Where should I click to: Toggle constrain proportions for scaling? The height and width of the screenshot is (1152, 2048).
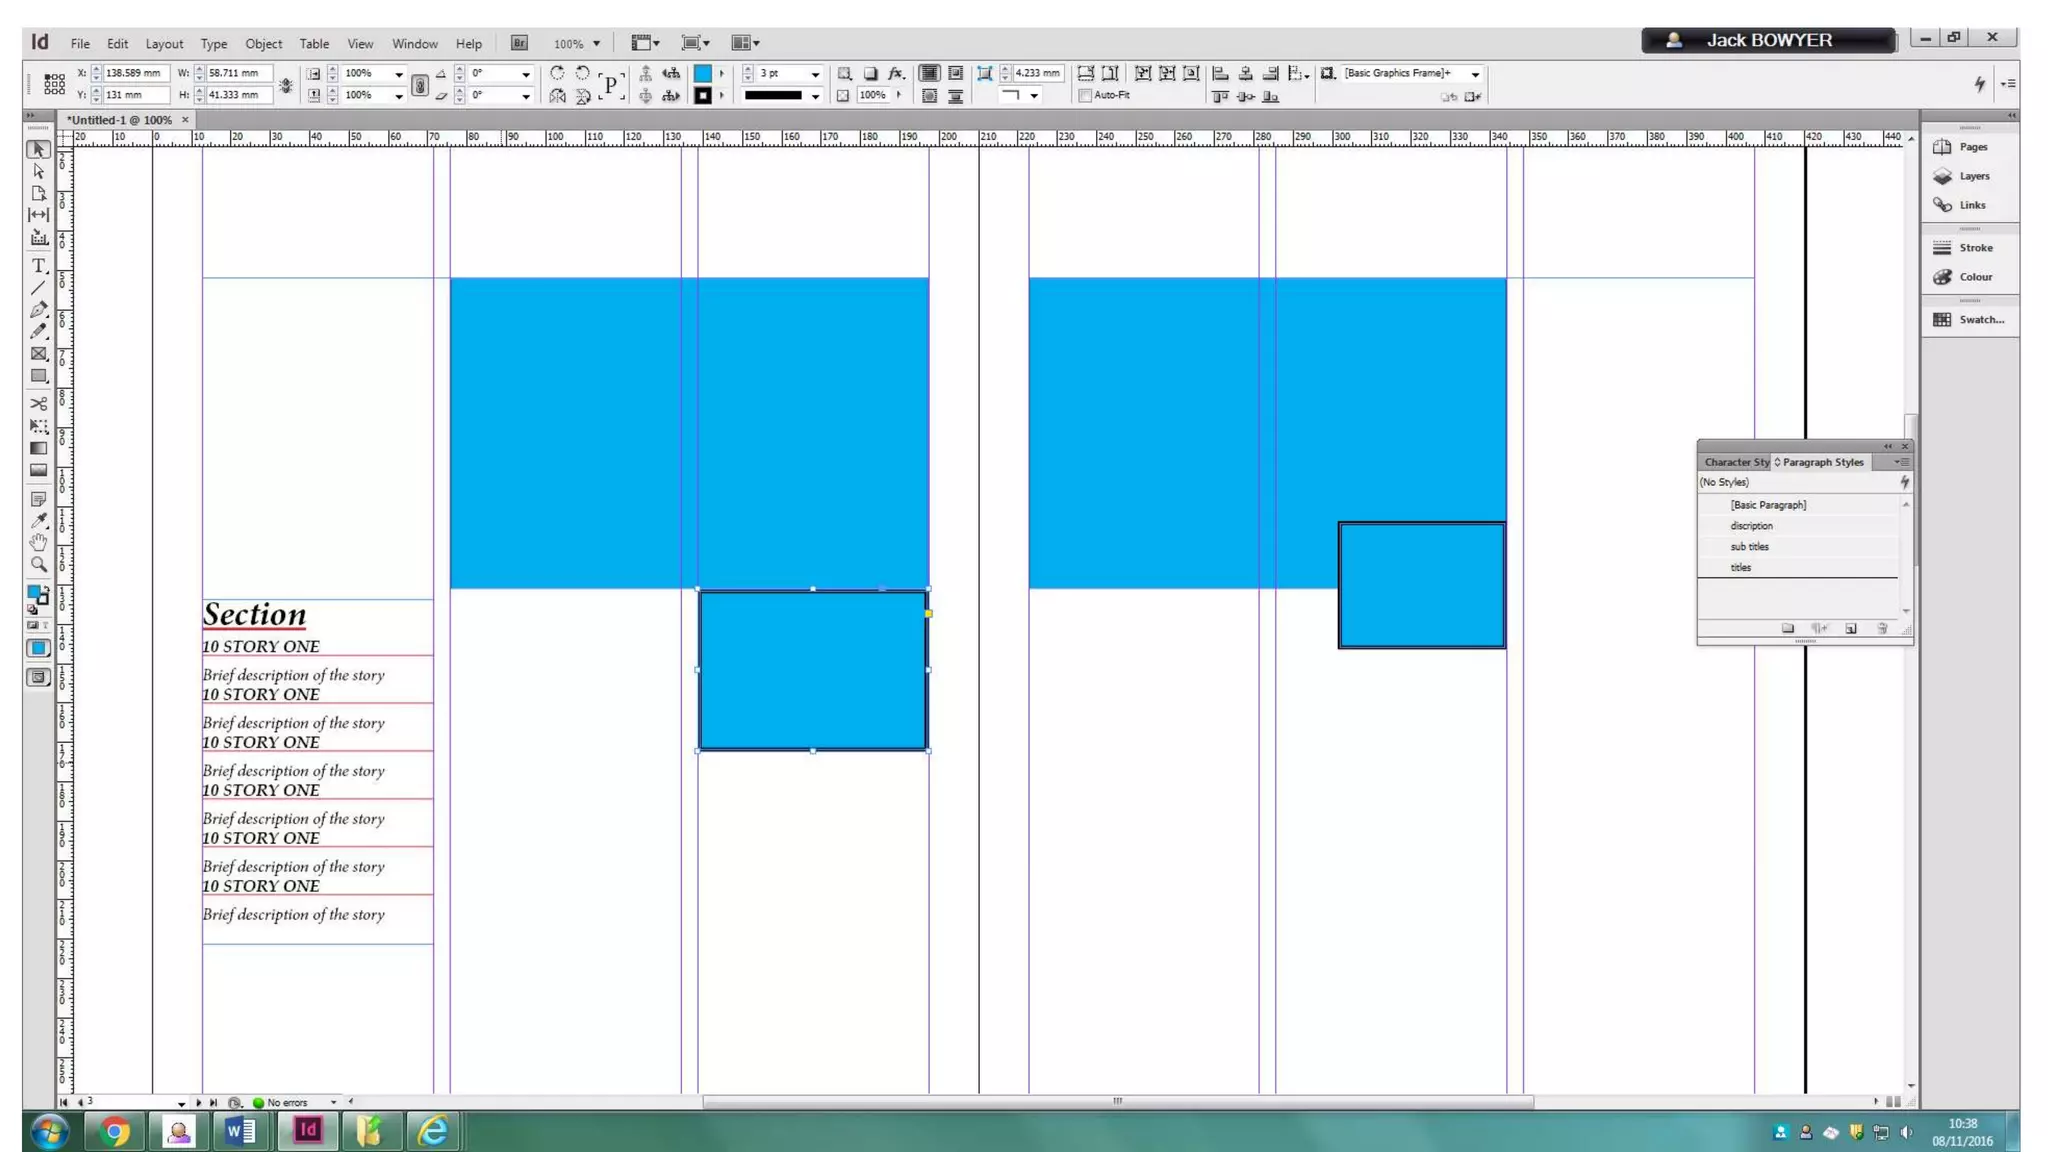[x=420, y=85]
